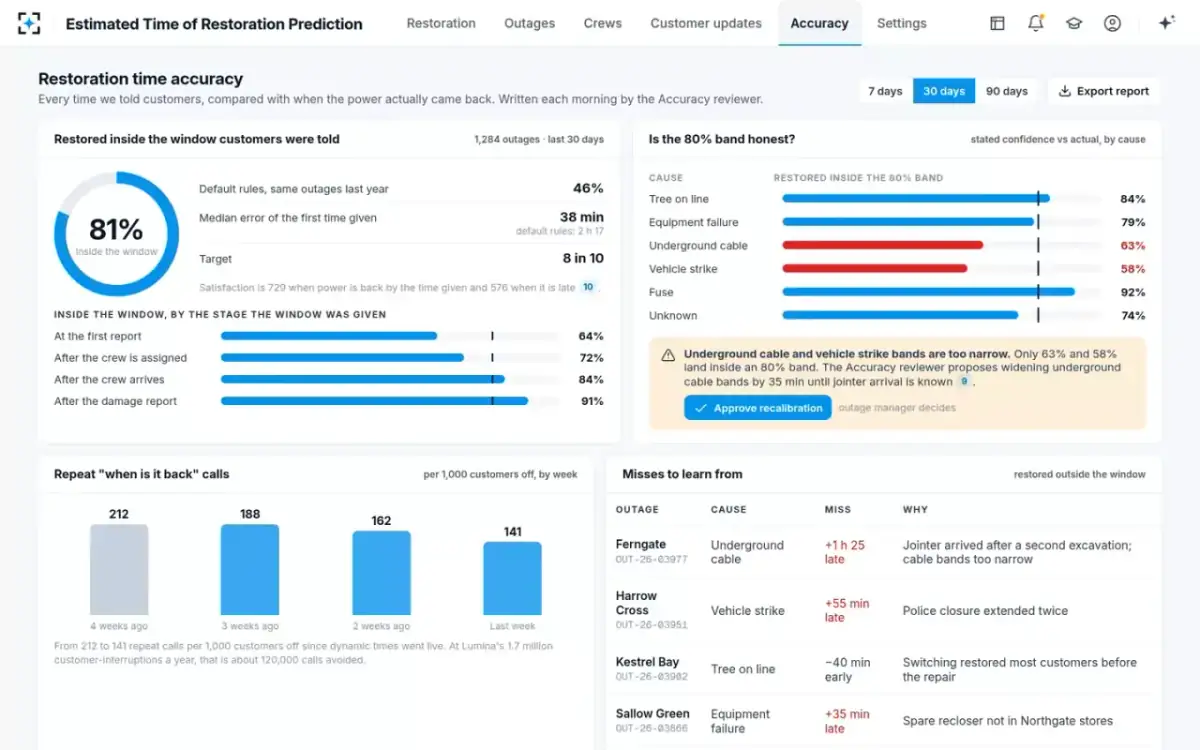The image size is (1200, 750).
Task: Open the notifications bell
Action: coord(1035,23)
